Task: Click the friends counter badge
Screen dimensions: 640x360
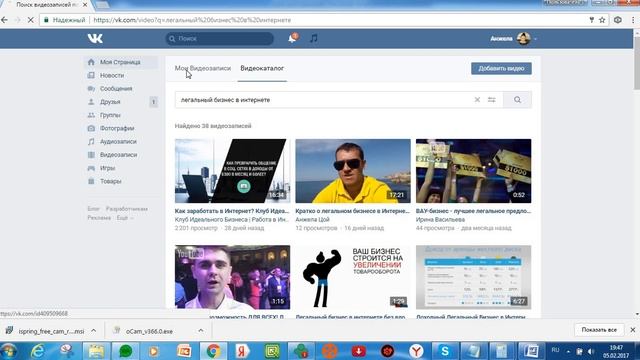Action: tap(153, 102)
